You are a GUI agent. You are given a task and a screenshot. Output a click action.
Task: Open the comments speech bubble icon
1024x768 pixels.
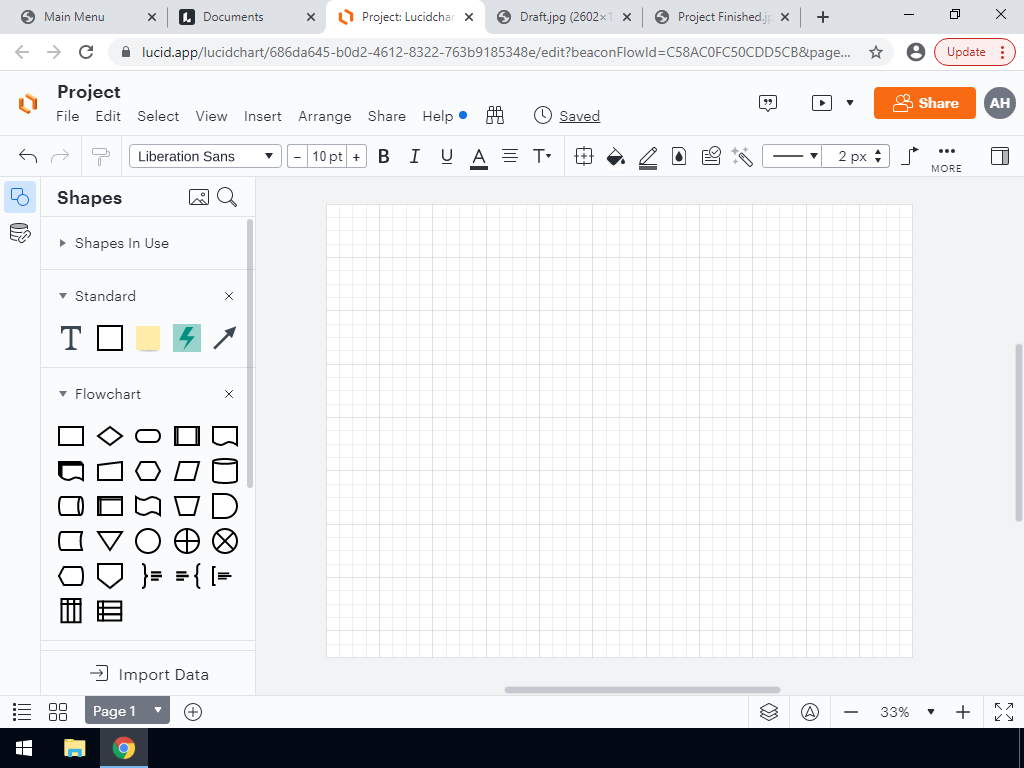[x=768, y=103]
